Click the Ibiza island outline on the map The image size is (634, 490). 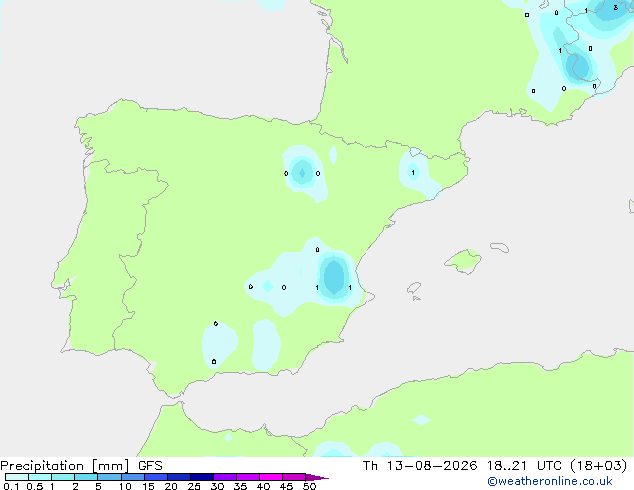[414, 288]
